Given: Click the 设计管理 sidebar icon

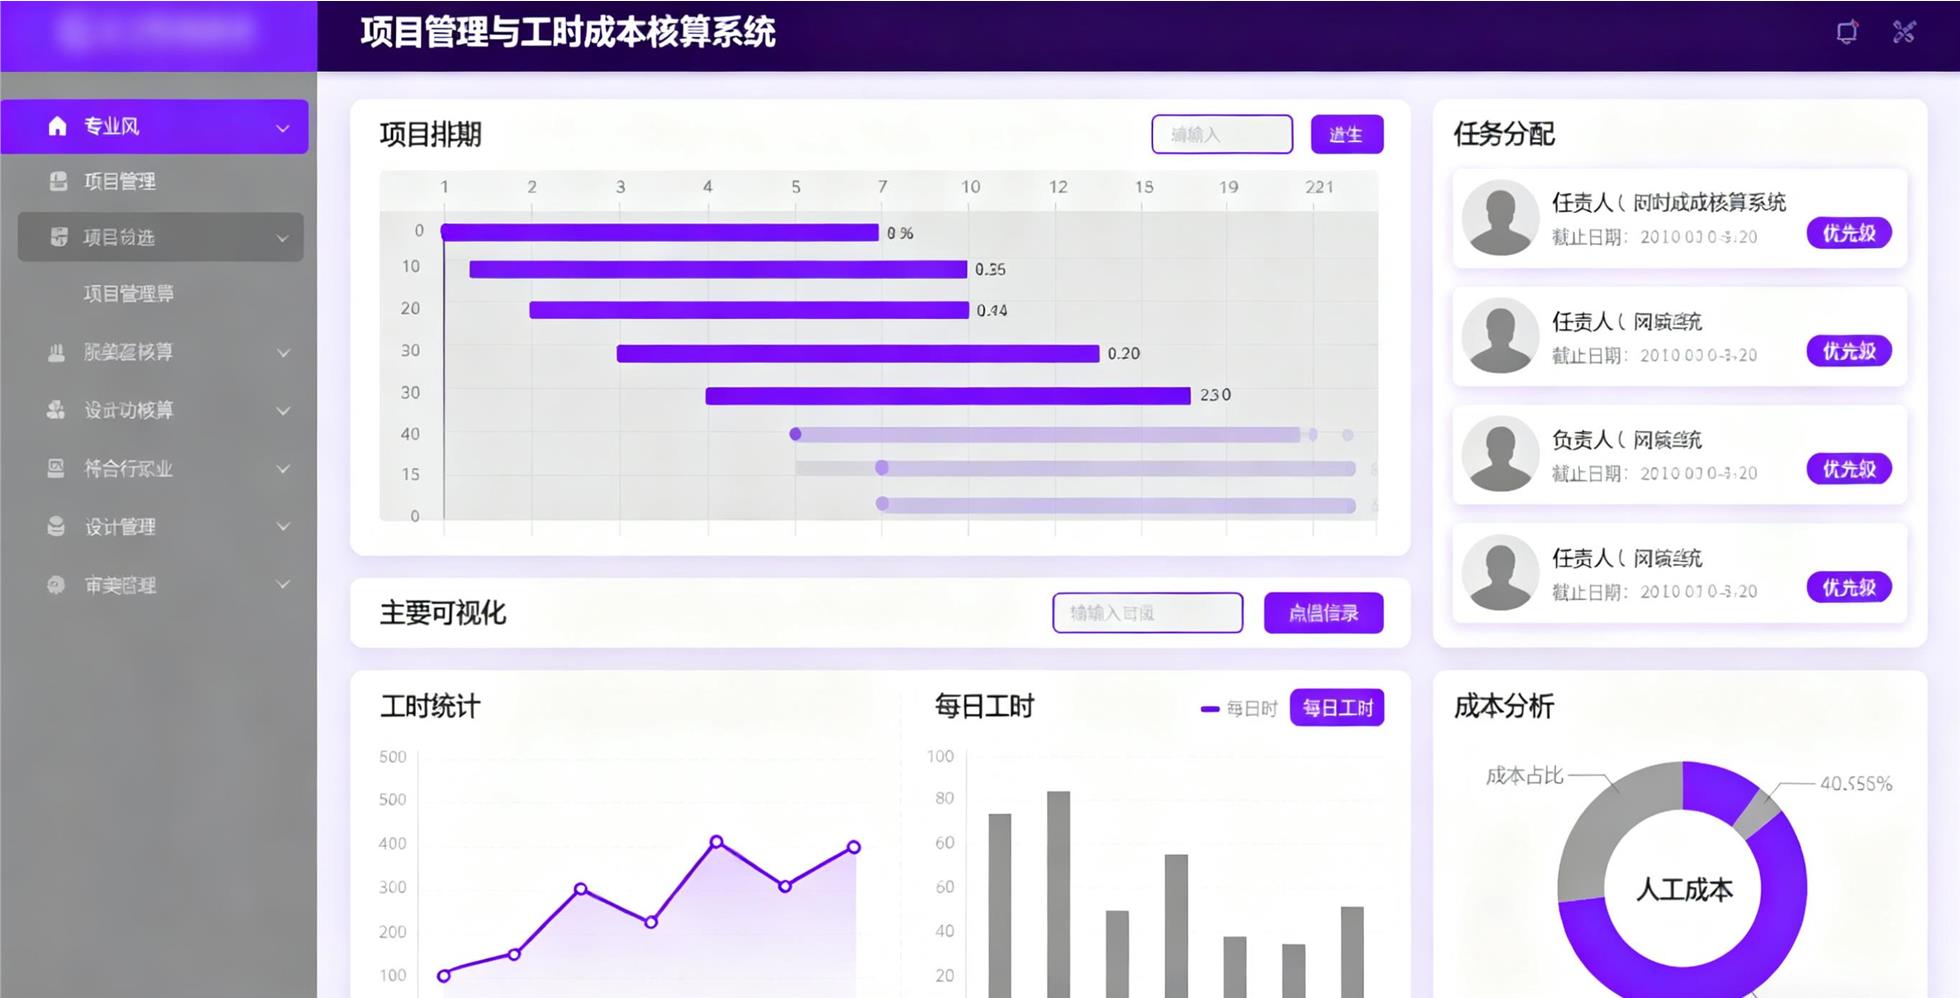Looking at the screenshot, I should coord(56,526).
